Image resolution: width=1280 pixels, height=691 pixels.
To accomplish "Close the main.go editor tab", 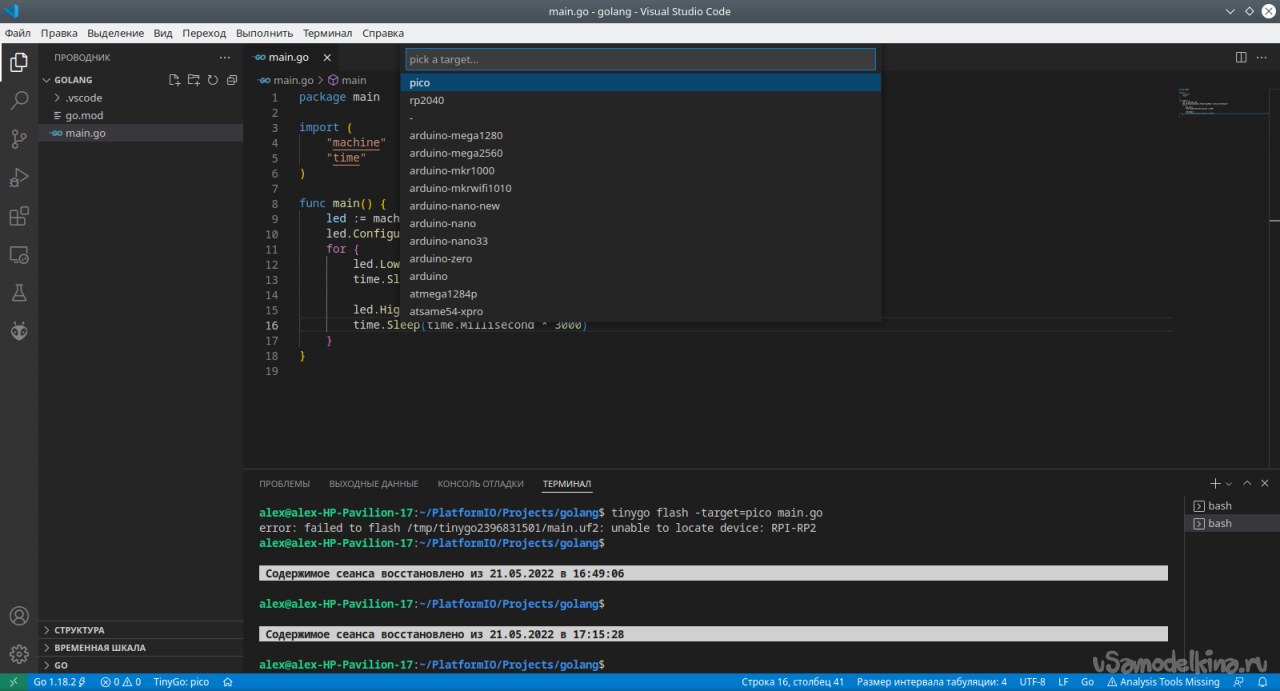I will 327,58.
